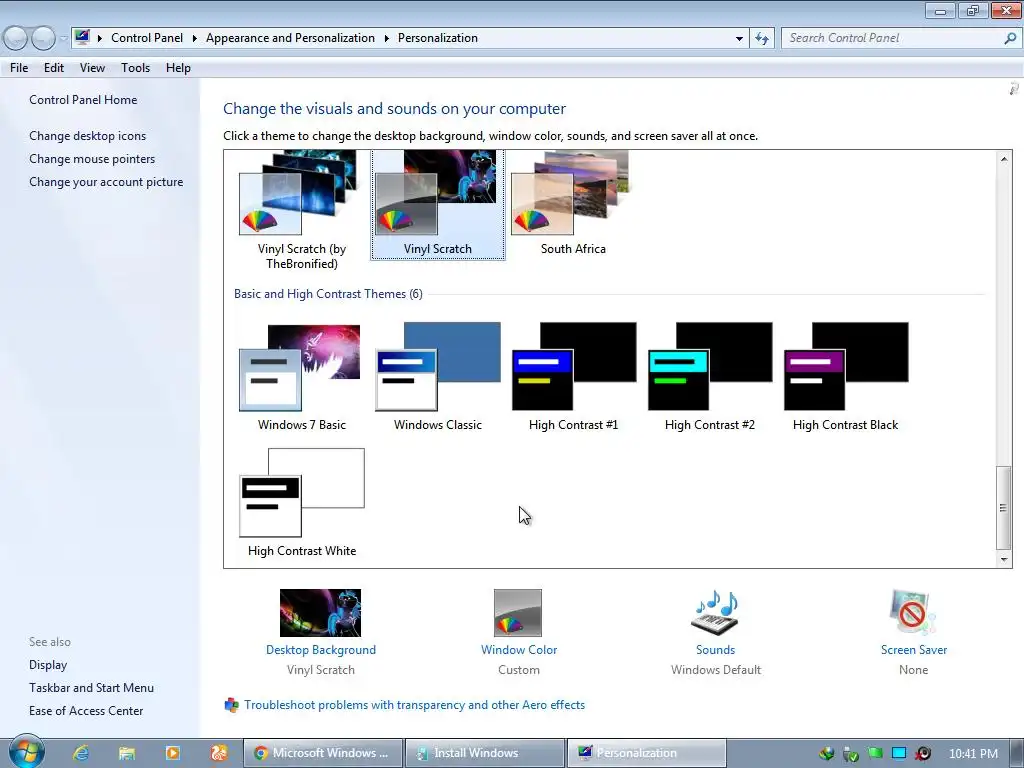Screen dimensions: 1024x768
Task: Click the search magnifier icon
Action: [1010, 38]
